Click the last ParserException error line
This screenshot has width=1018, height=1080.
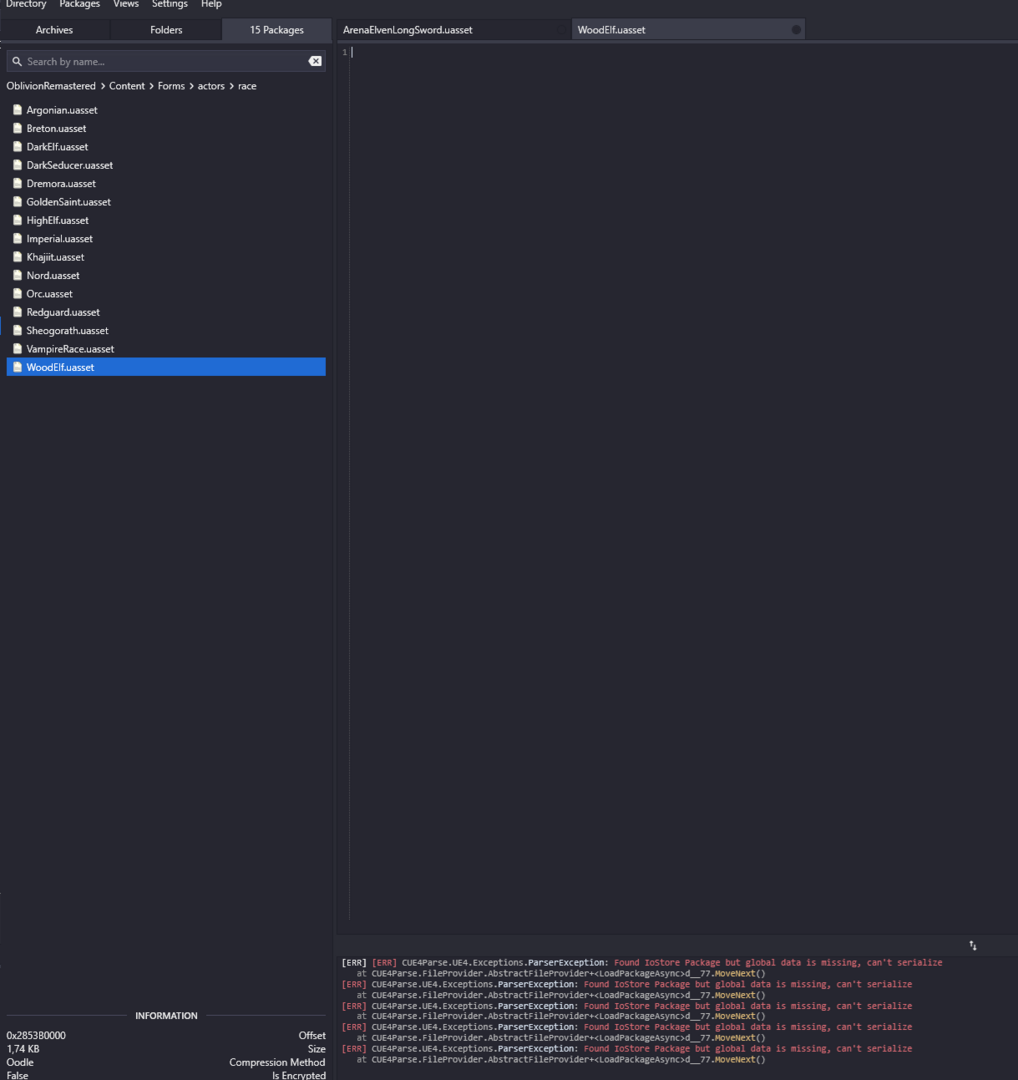point(627,1048)
